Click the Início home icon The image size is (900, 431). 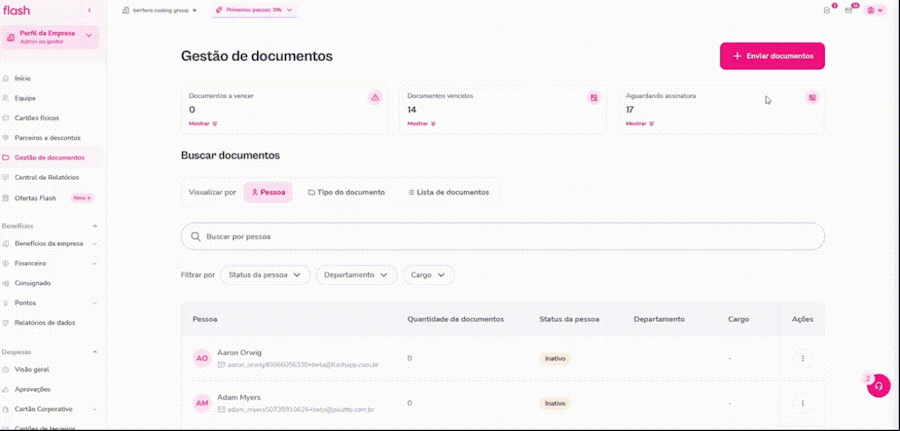[6, 79]
